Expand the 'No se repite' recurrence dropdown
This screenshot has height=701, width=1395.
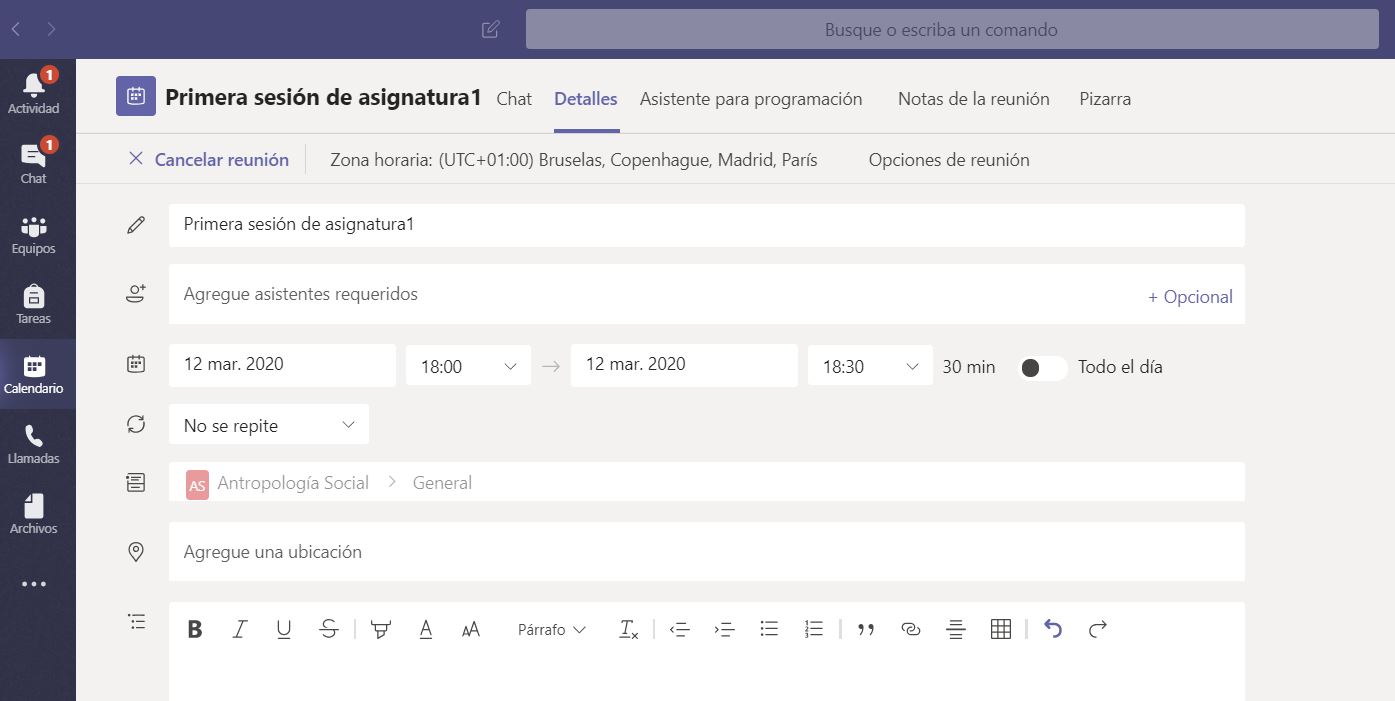[269, 425]
